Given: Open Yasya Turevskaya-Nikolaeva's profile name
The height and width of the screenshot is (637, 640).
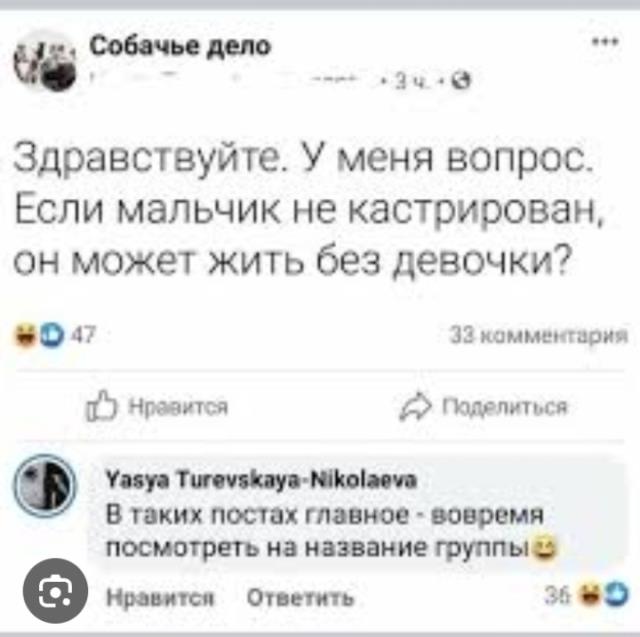Looking at the screenshot, I should (x=262, y=479).
